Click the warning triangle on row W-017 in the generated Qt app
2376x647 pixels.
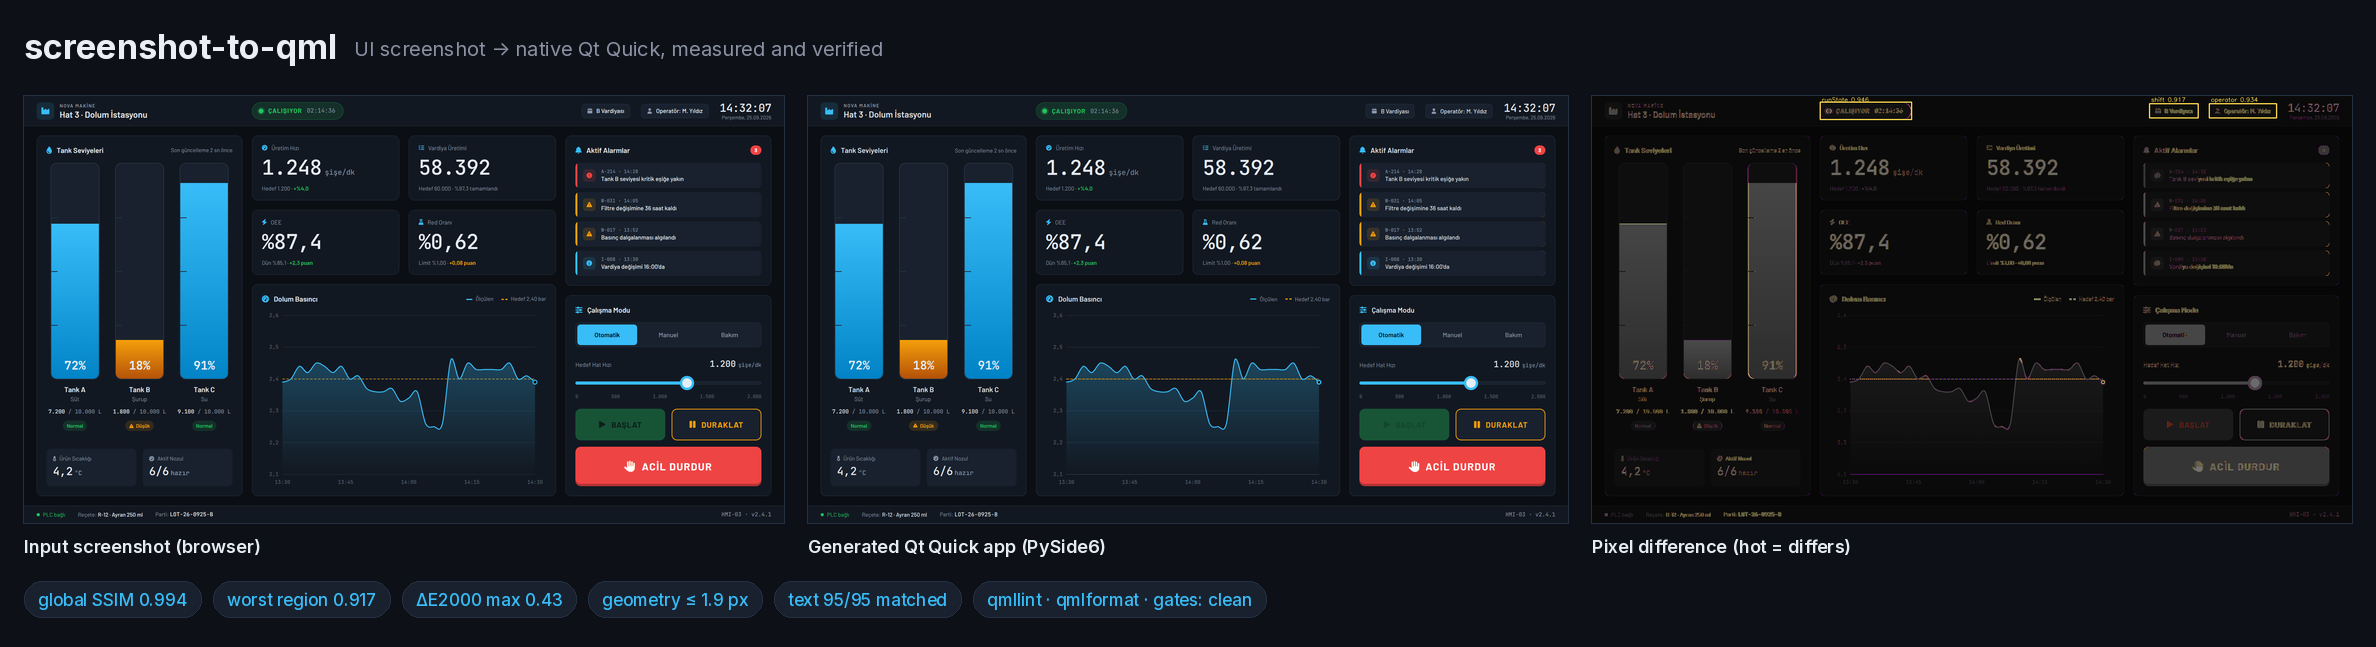[1373, 234]
